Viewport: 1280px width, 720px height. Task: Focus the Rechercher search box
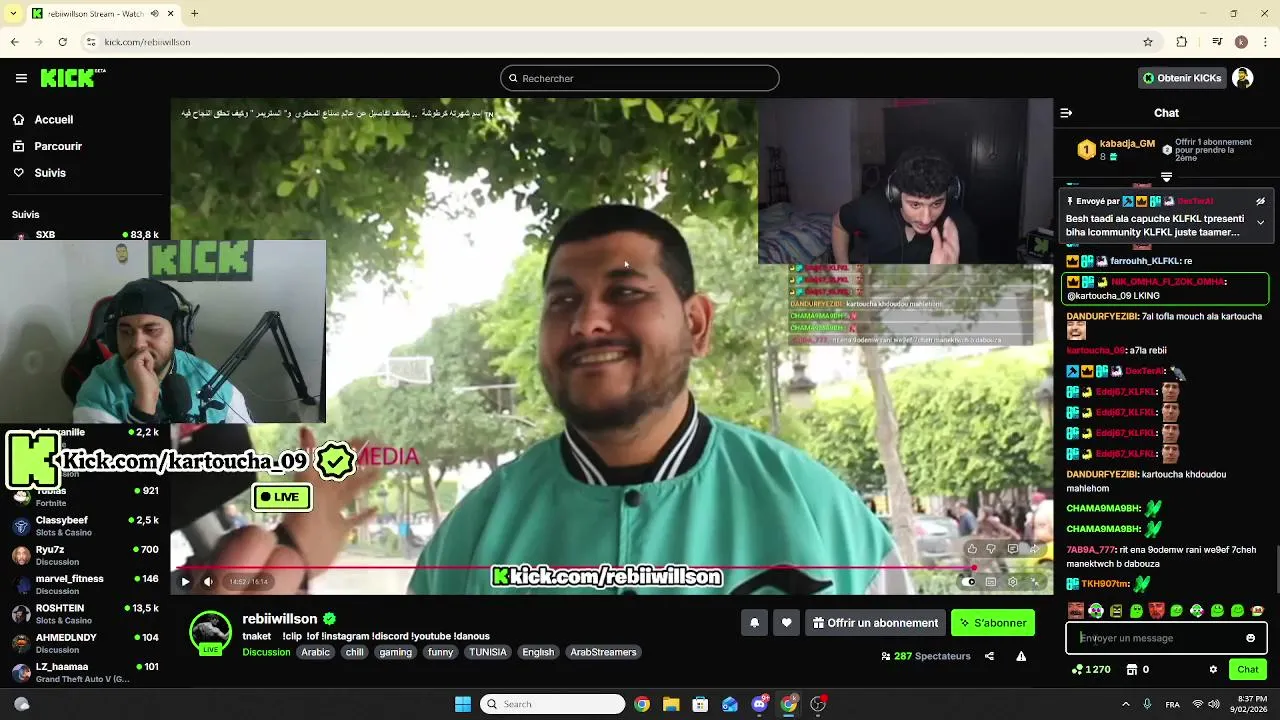coord(640,78)
